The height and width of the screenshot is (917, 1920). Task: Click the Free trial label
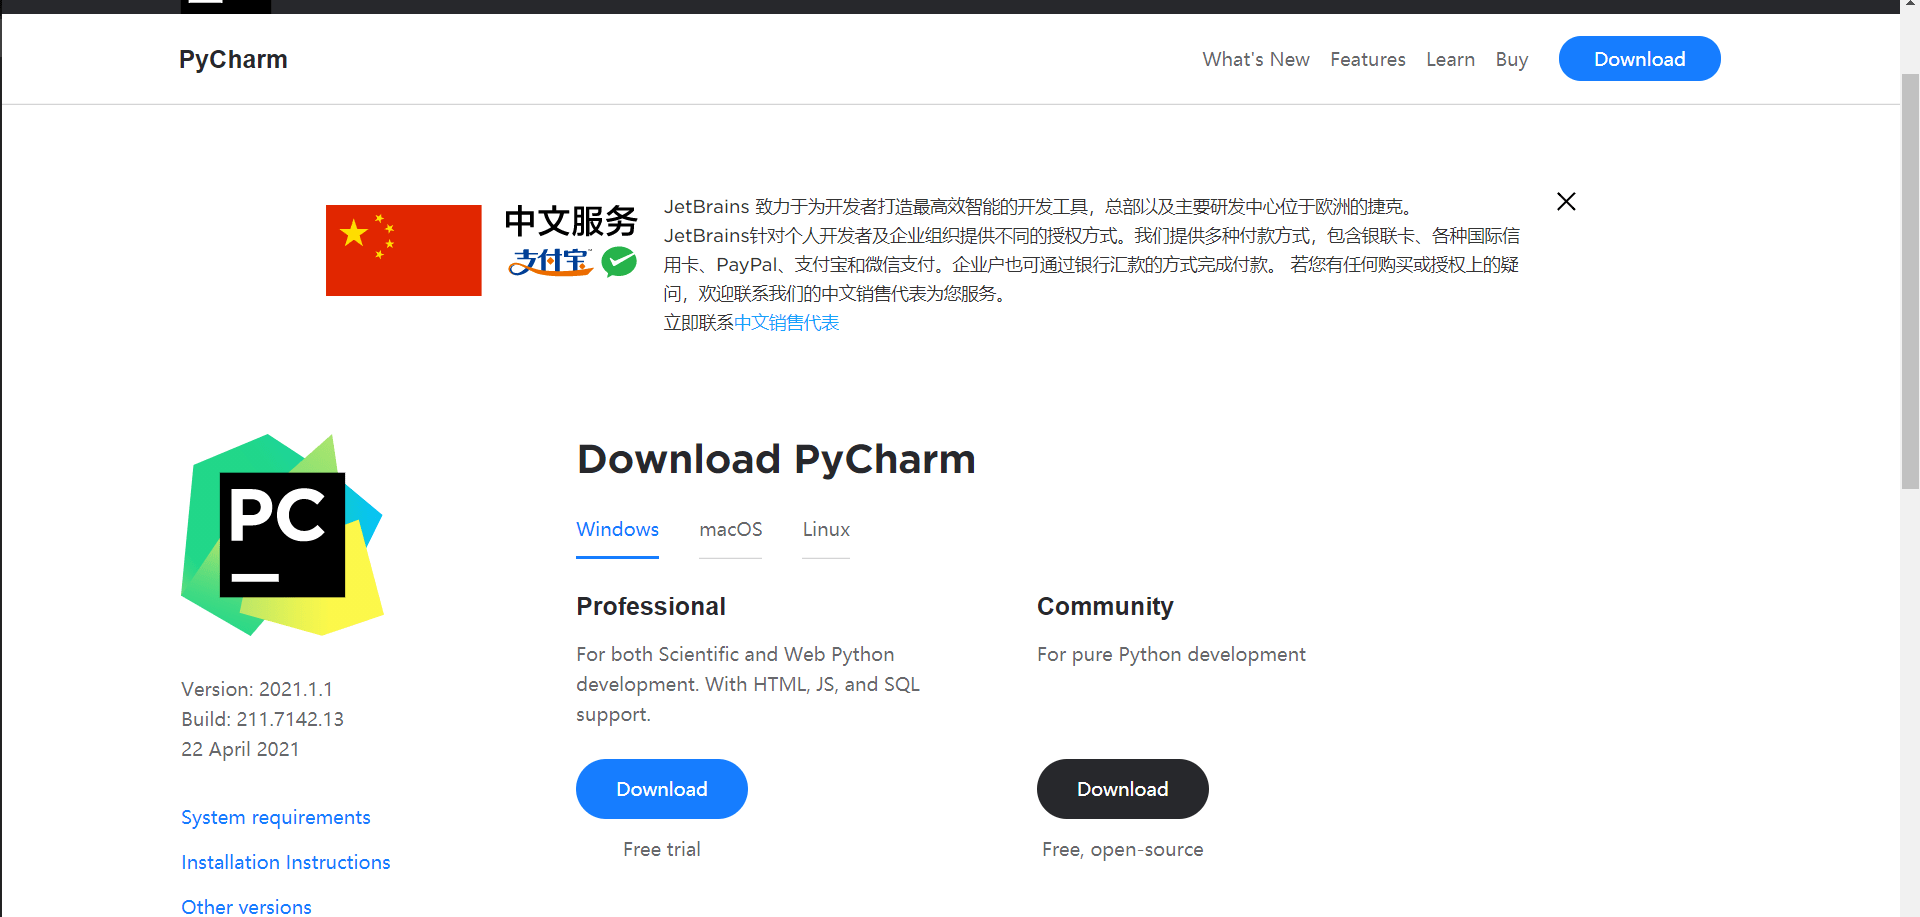tap(661, 849)
